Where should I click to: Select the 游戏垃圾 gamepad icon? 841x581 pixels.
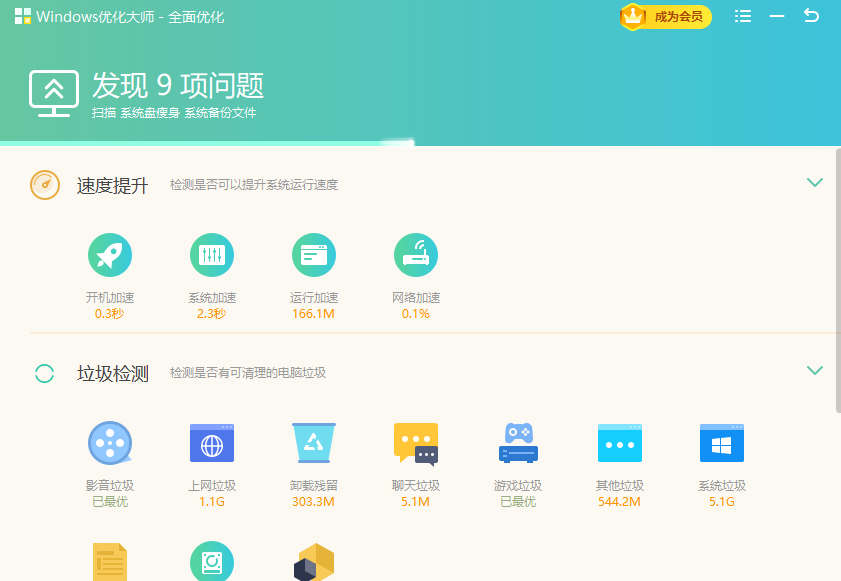pos(518,443)
